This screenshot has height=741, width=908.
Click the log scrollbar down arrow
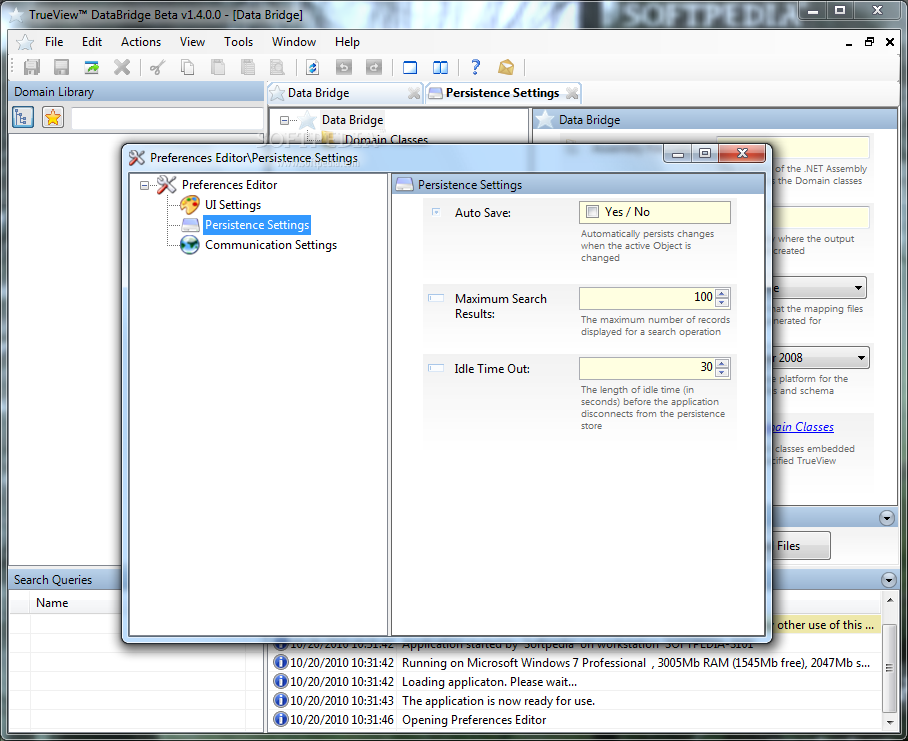tap(889, 722)
